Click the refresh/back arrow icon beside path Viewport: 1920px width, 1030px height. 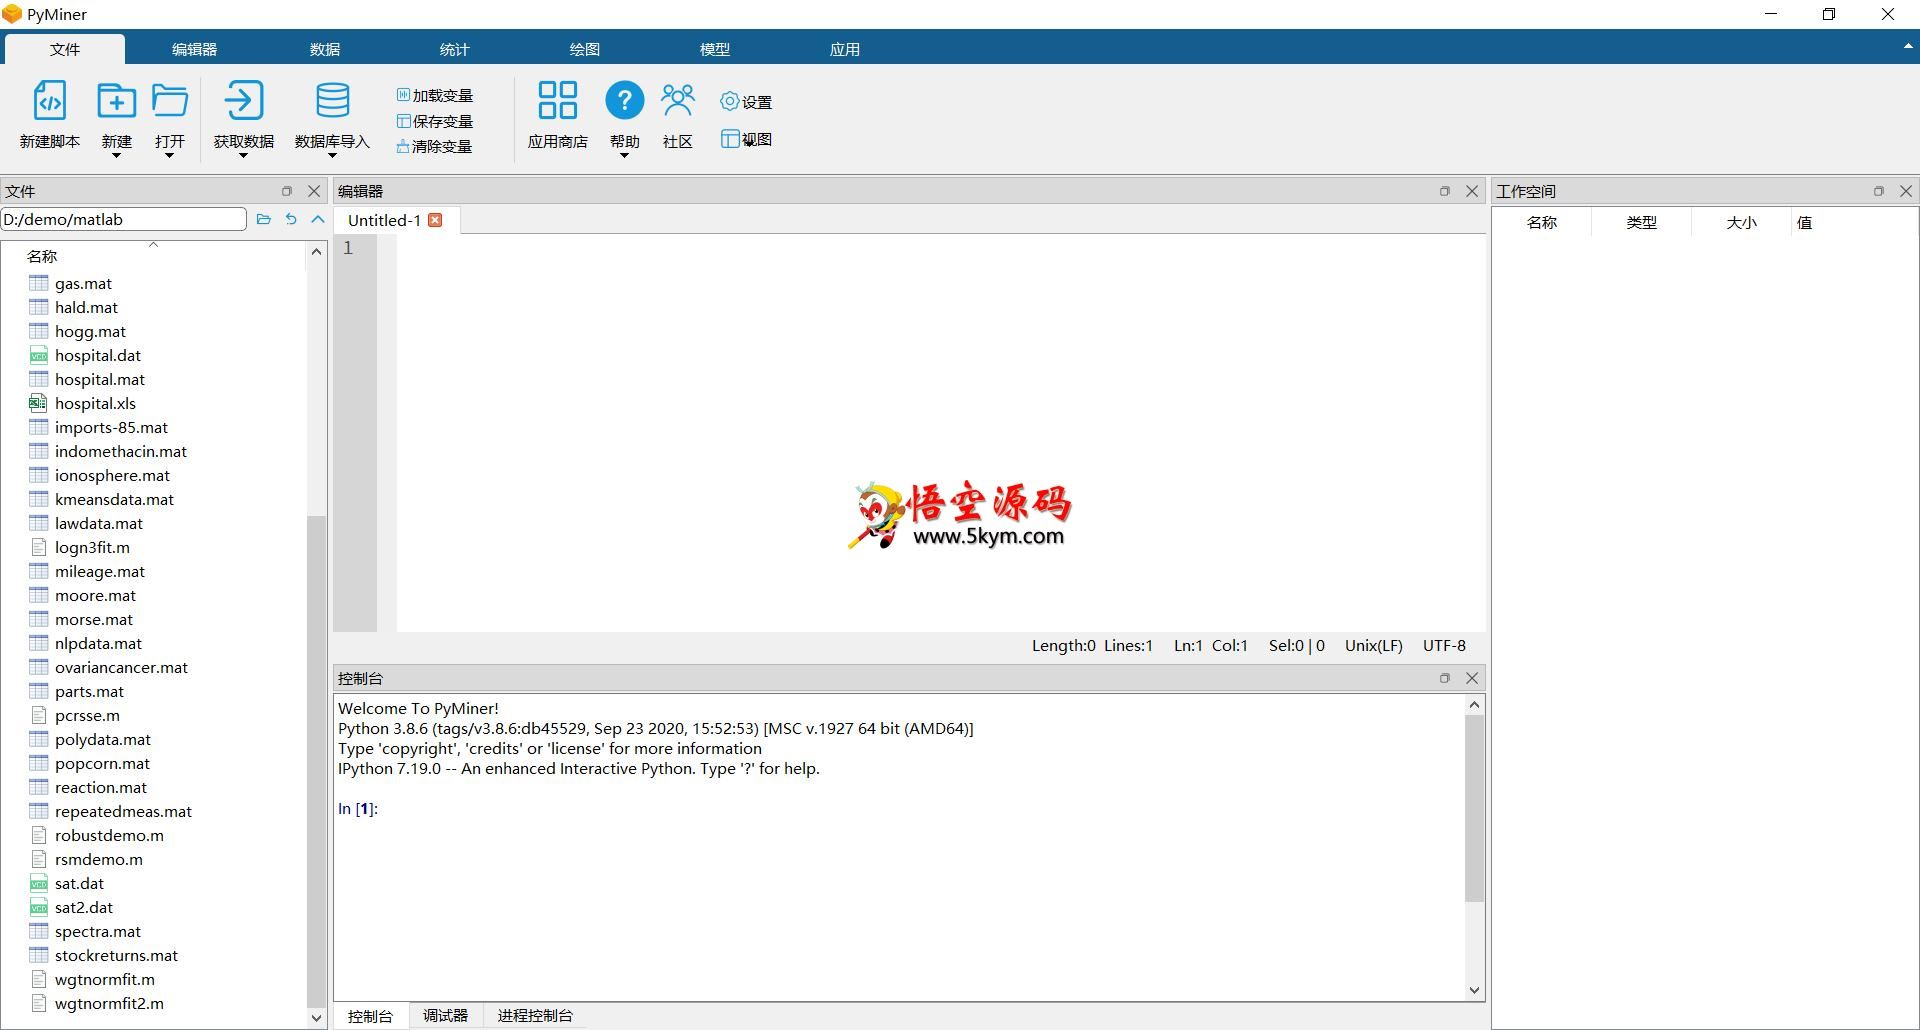(291, 219)
